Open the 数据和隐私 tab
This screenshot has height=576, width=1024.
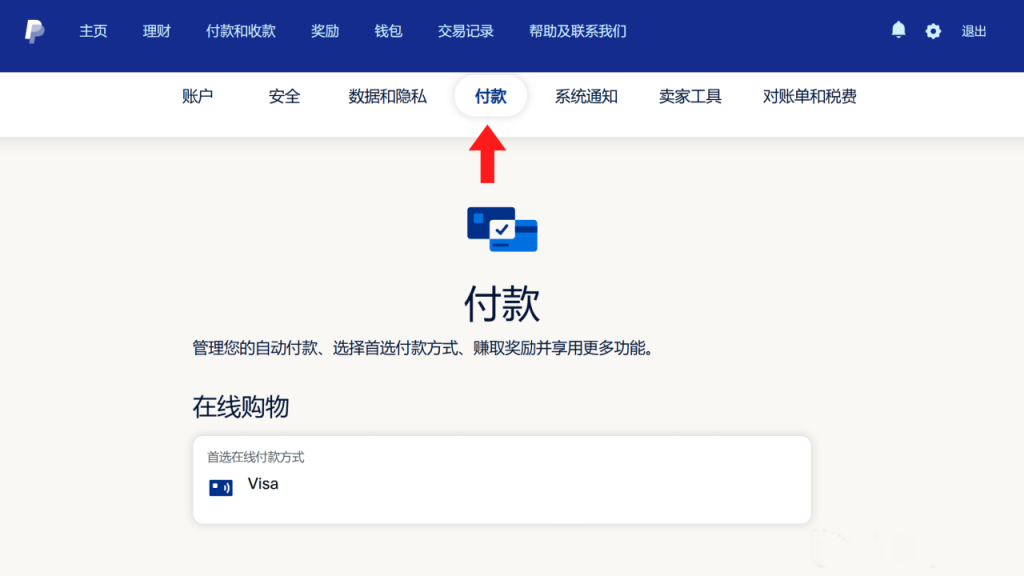tap(387, 97)
